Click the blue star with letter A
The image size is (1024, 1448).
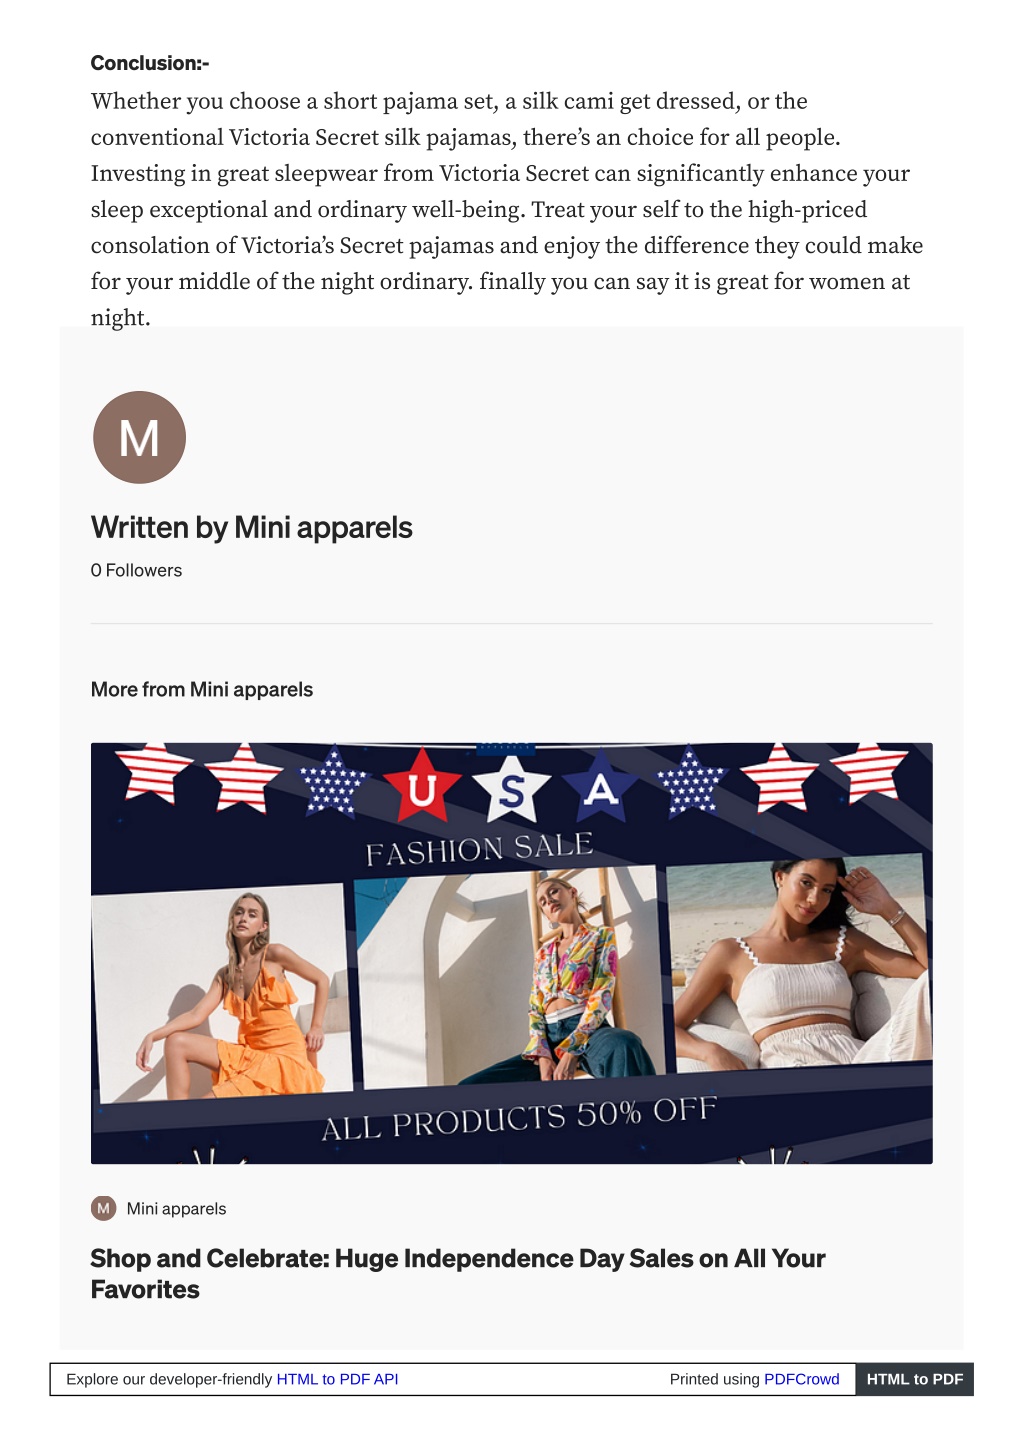pos(600,786)
